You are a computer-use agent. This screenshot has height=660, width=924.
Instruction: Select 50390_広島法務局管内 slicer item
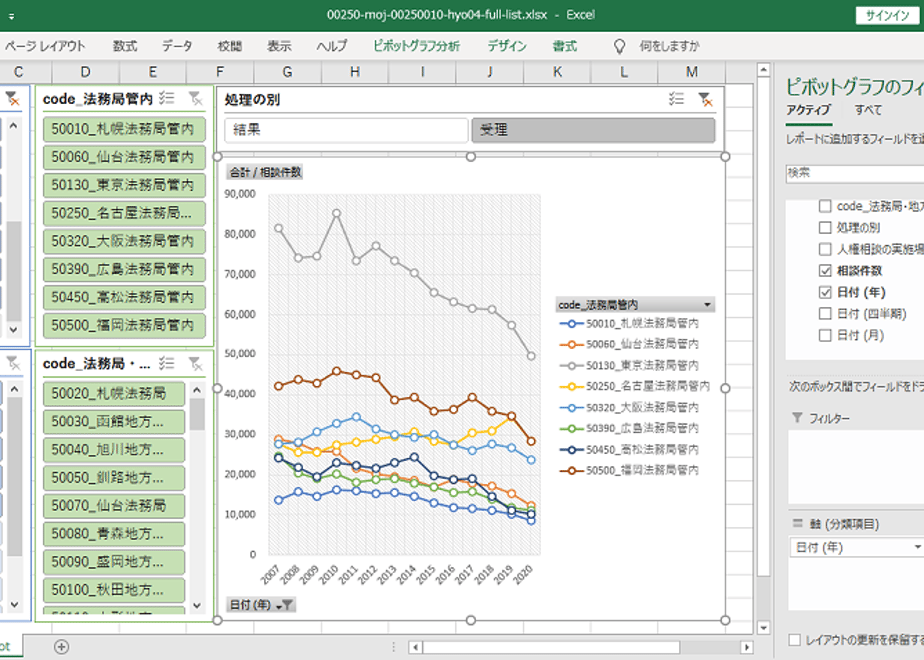pyautogui.click(x=124, y=269)
